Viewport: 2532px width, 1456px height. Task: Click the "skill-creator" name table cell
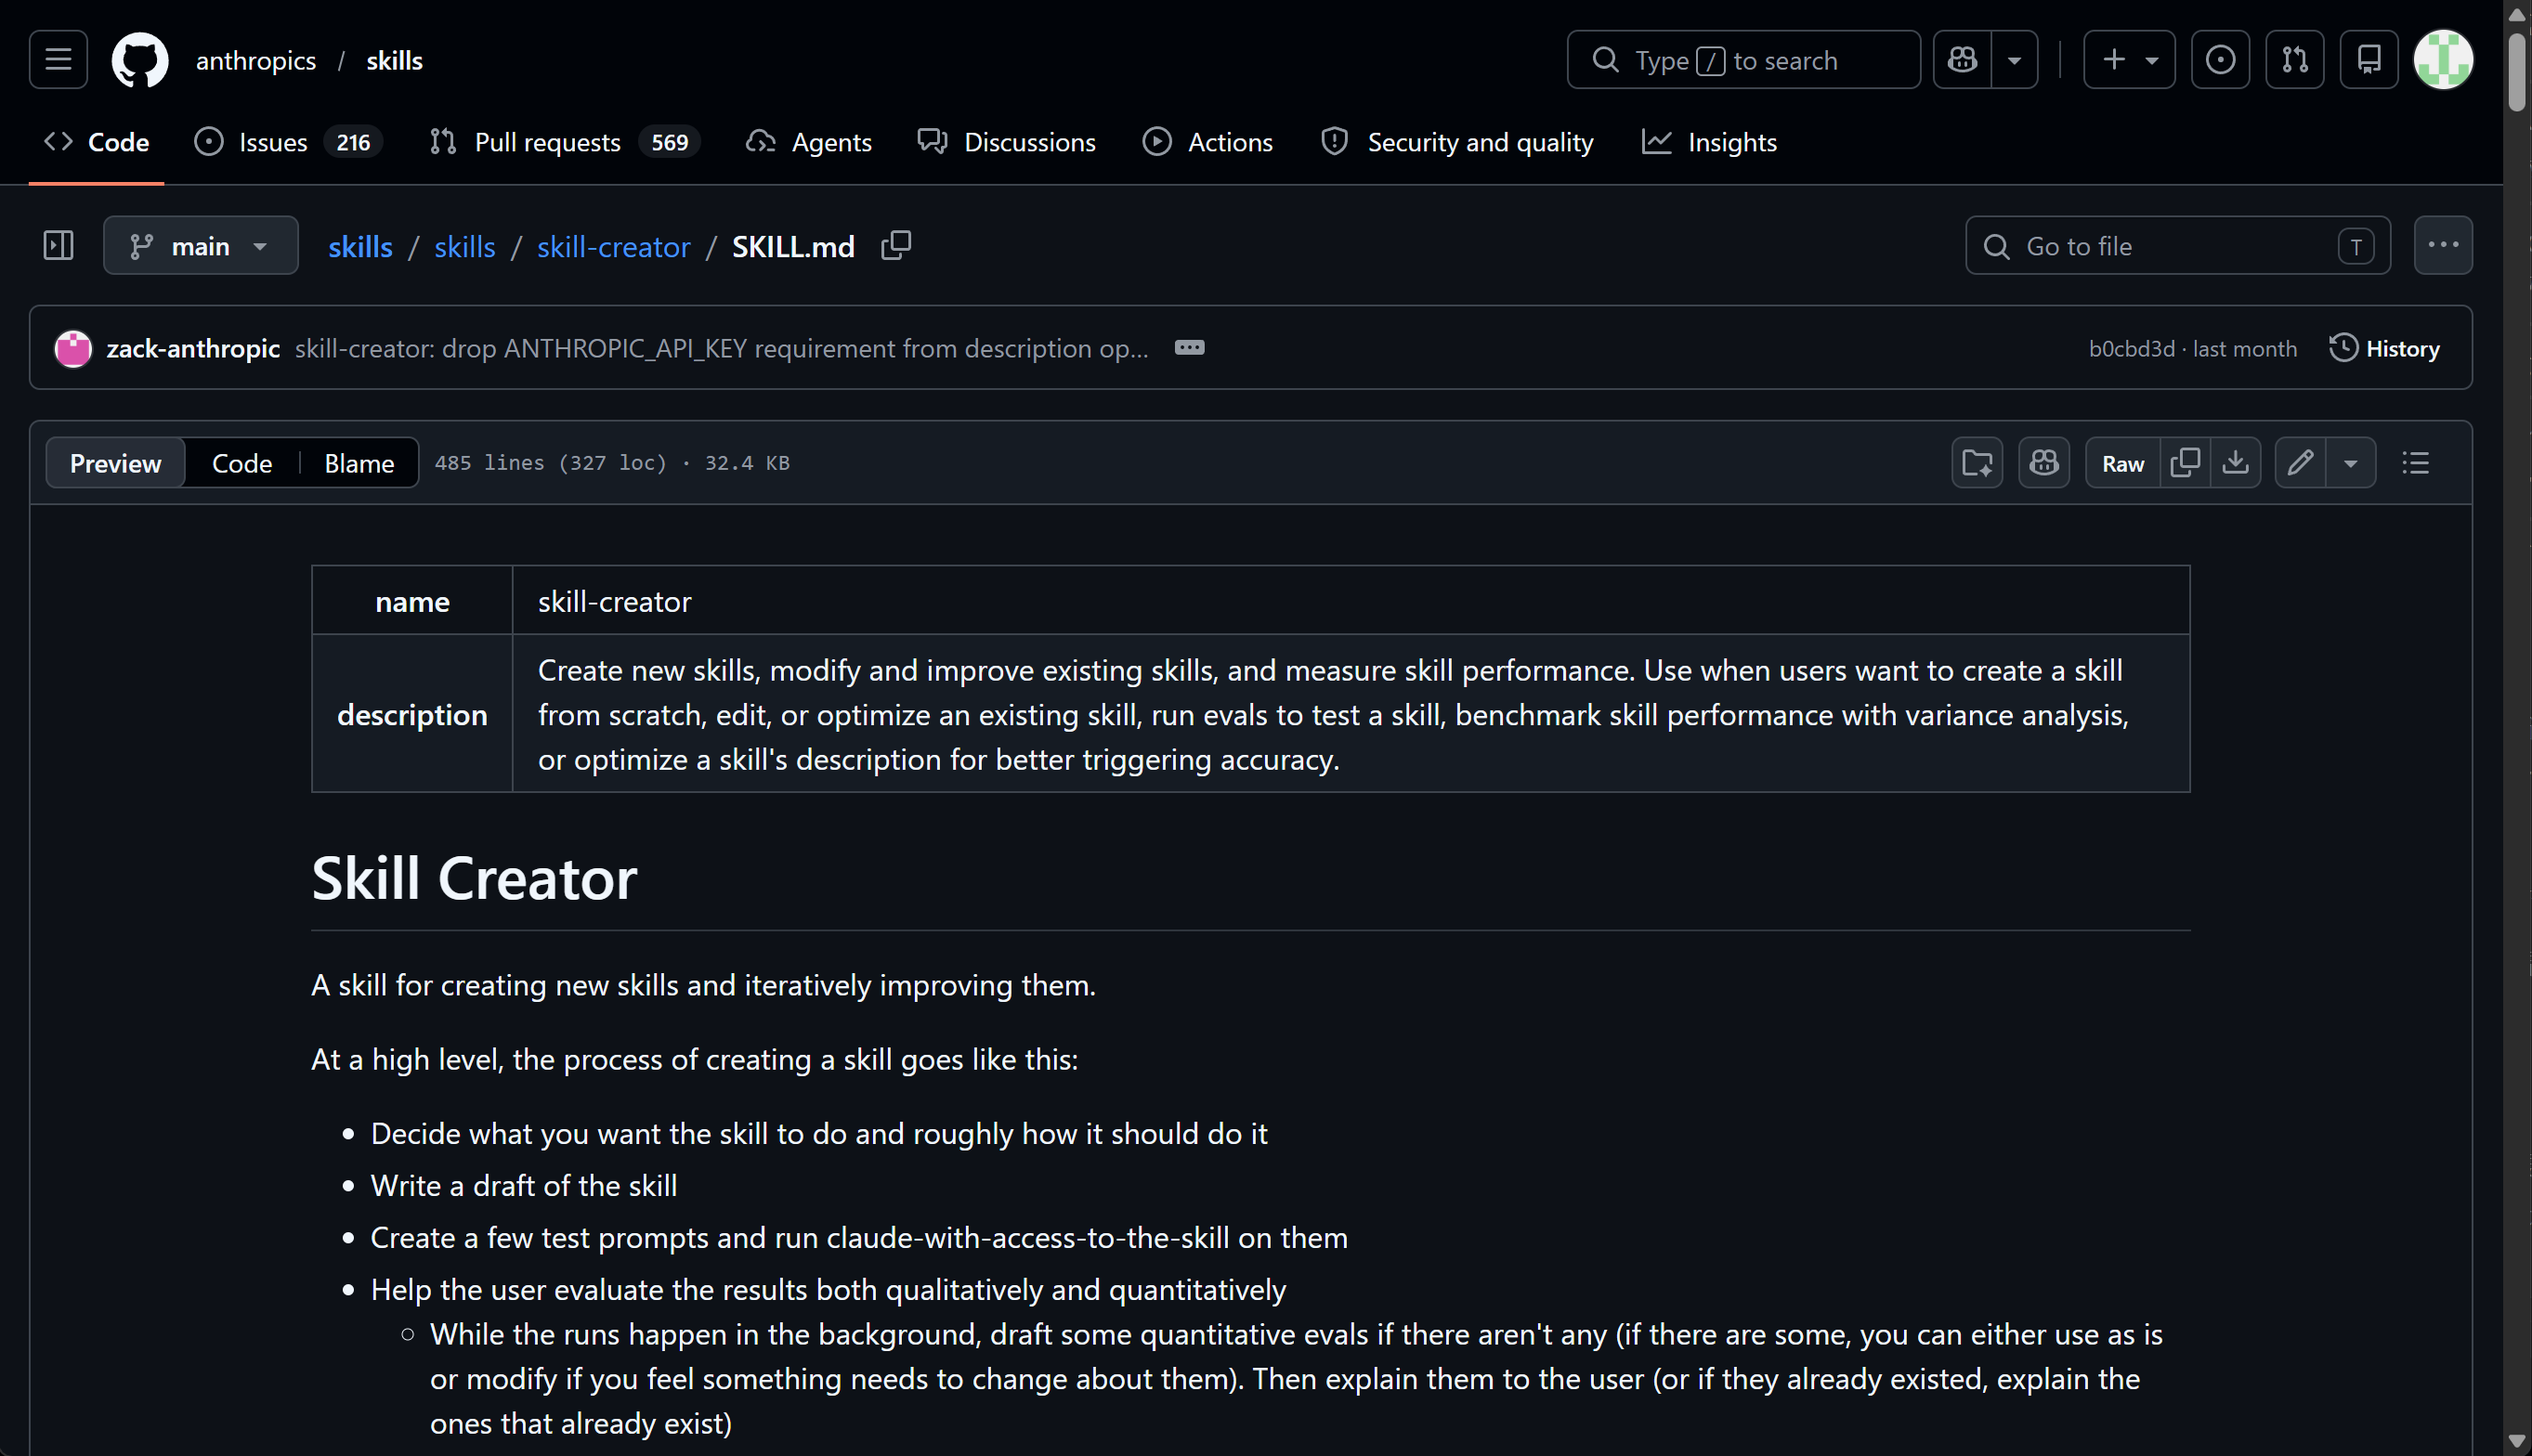(1351, 601)
